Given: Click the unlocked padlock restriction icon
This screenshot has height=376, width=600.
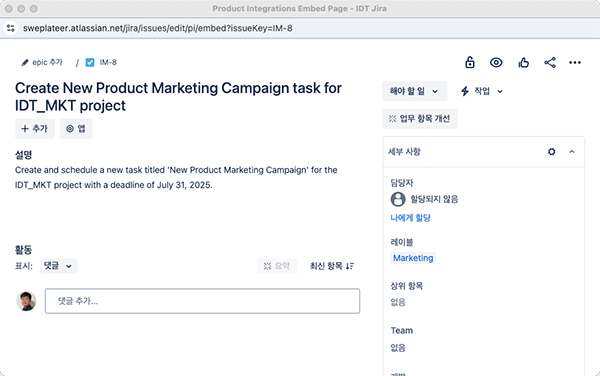Looking at the screenshot, I should (470, 62).
